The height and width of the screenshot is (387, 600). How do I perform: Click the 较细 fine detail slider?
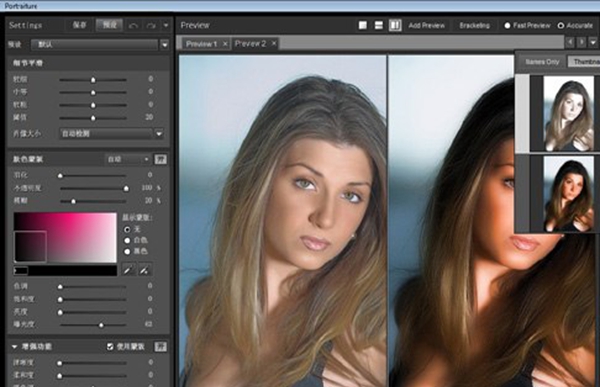tap(93, 80)
